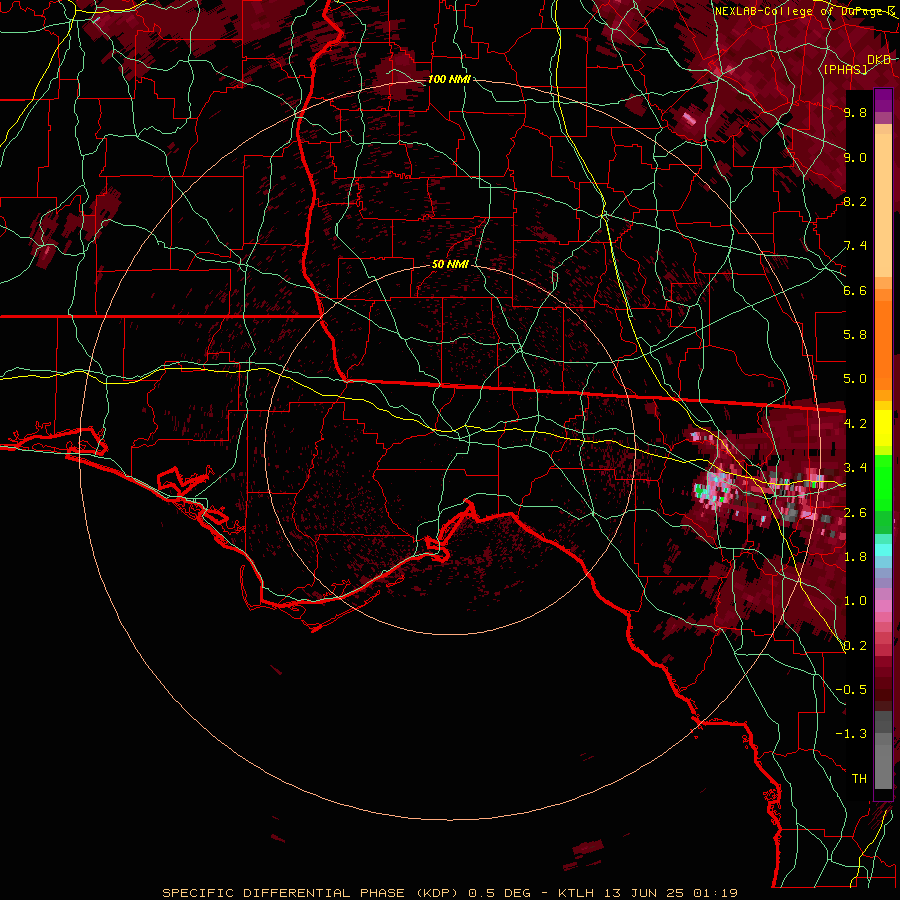Click the 8.2 color scale value
Image resolution: width=900 pixels, height=900 pixels.
855,201
